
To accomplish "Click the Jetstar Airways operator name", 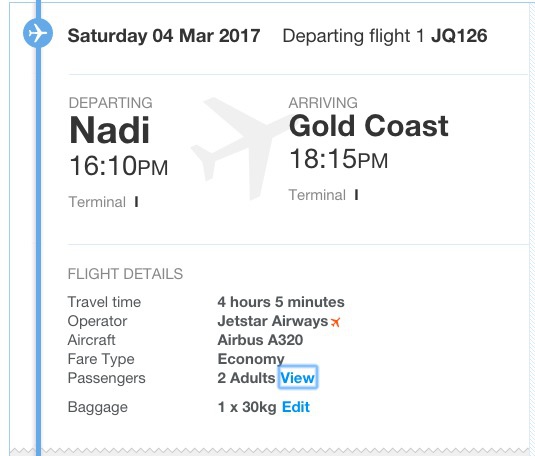I will [x=273, y=321].
